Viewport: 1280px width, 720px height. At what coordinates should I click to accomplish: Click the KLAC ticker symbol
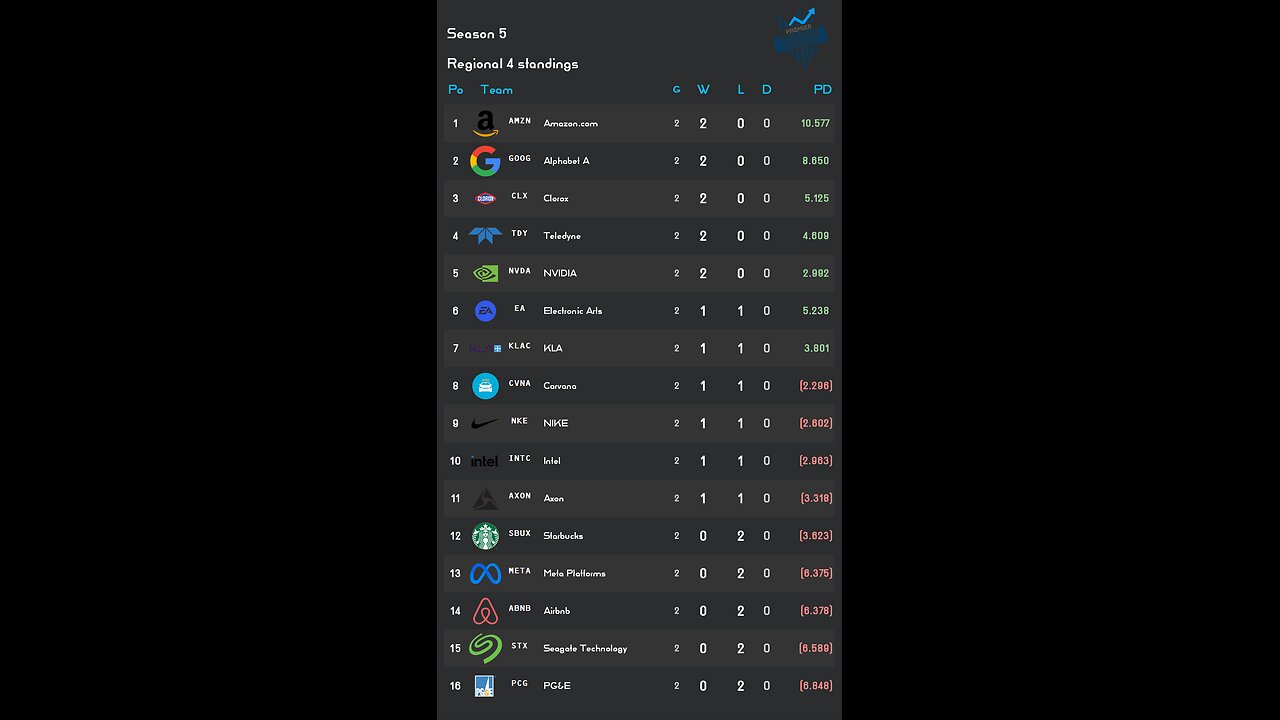519,346
